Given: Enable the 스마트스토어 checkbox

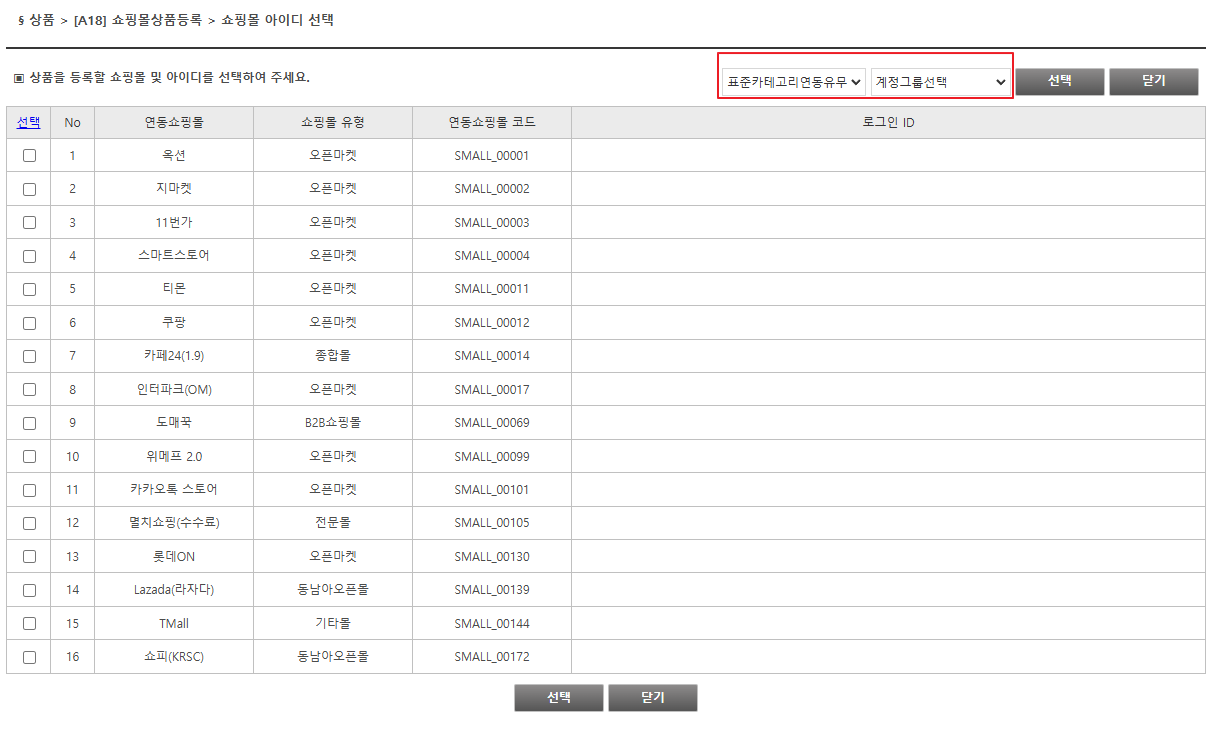Looking at the screenshot, I should pos(29,256).
